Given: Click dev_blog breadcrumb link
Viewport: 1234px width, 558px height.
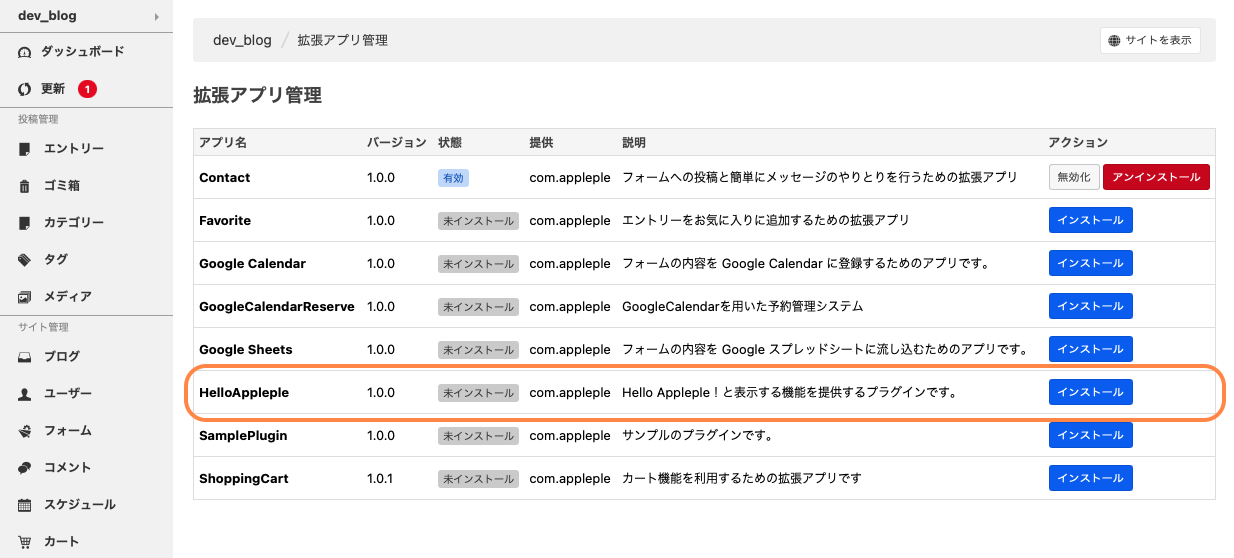Looking at the screenshot, I should [x=242, y=40].
